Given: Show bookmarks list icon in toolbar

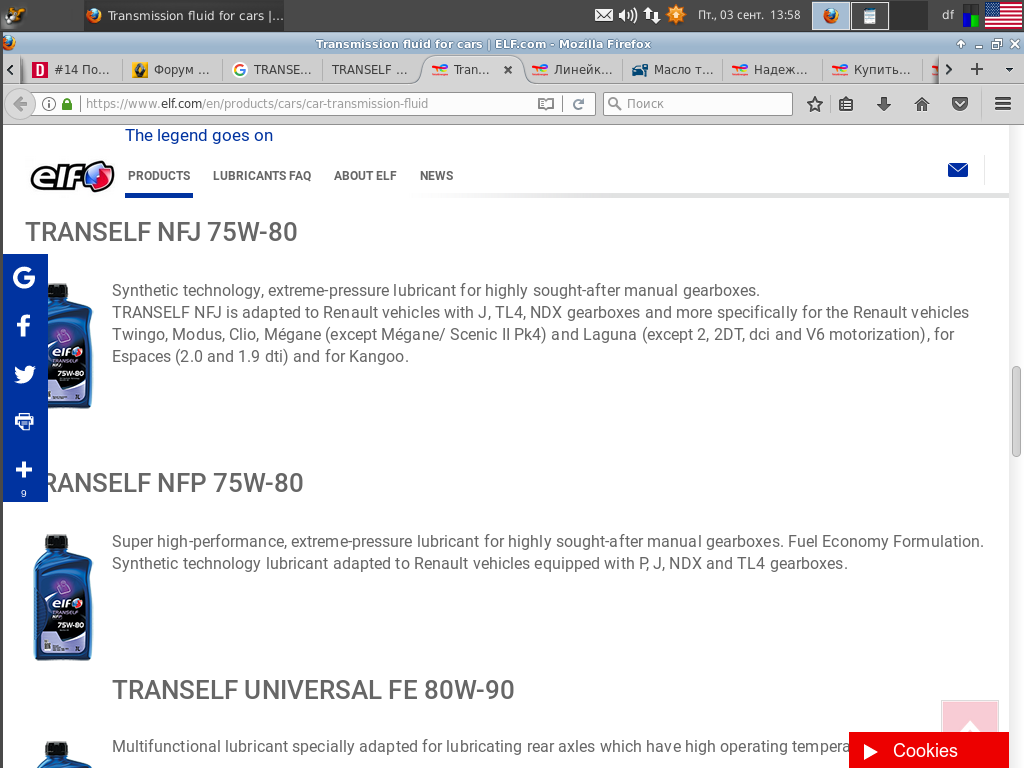Looking at the screenshot, I should pyautogui.click(x=846, y=104).
